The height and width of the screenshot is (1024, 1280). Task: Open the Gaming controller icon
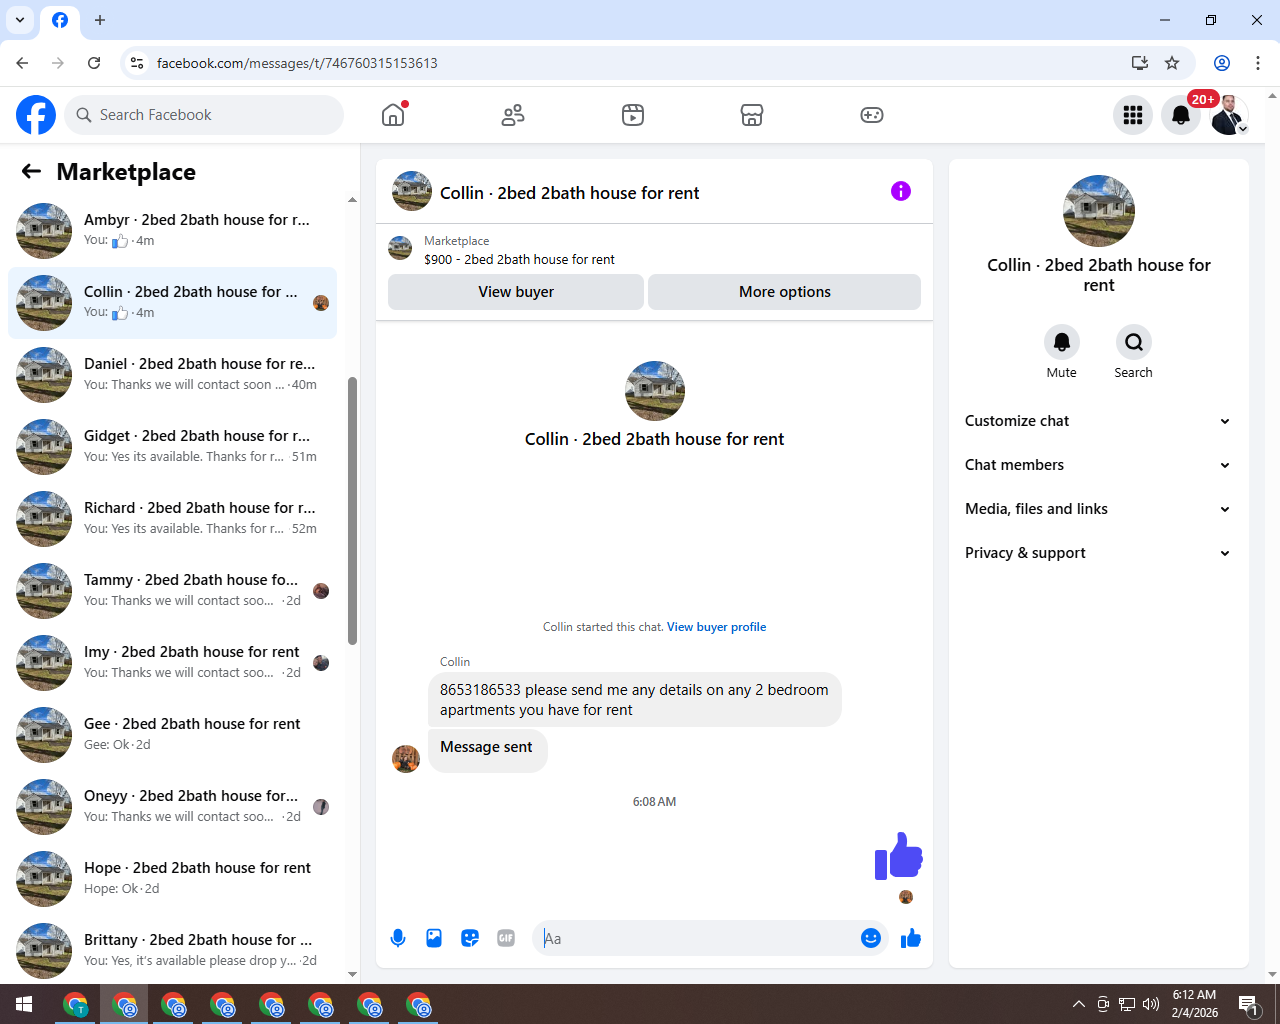coord(872,115)
